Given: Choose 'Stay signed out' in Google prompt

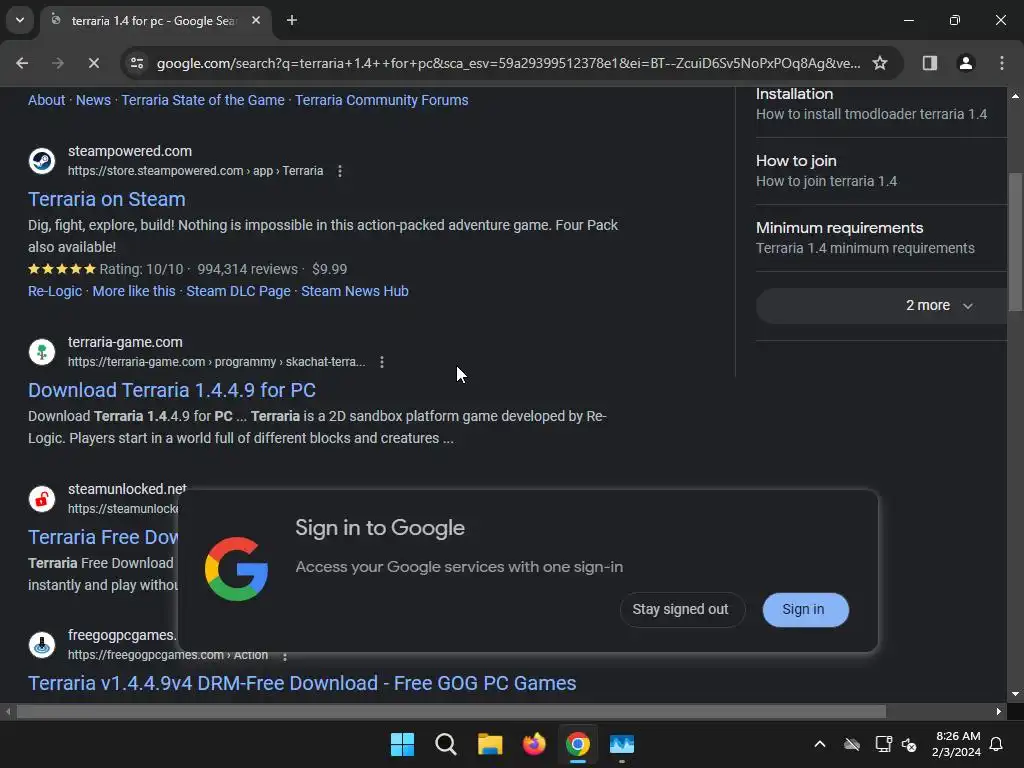Looking at the screenshot, I should click(x=680, y=609).
